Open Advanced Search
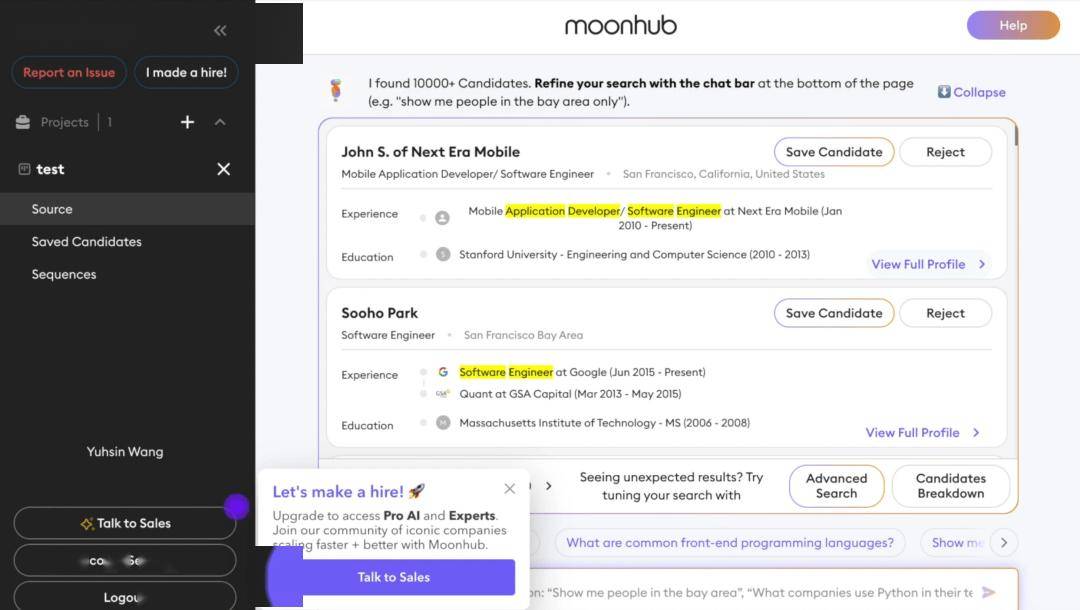 click(x=836, y=485)
